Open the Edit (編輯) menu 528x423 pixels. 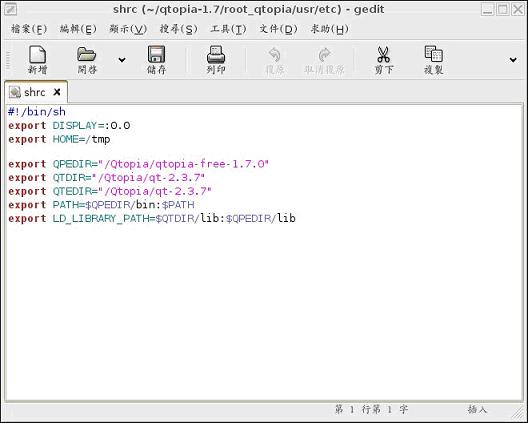point(78,29)
